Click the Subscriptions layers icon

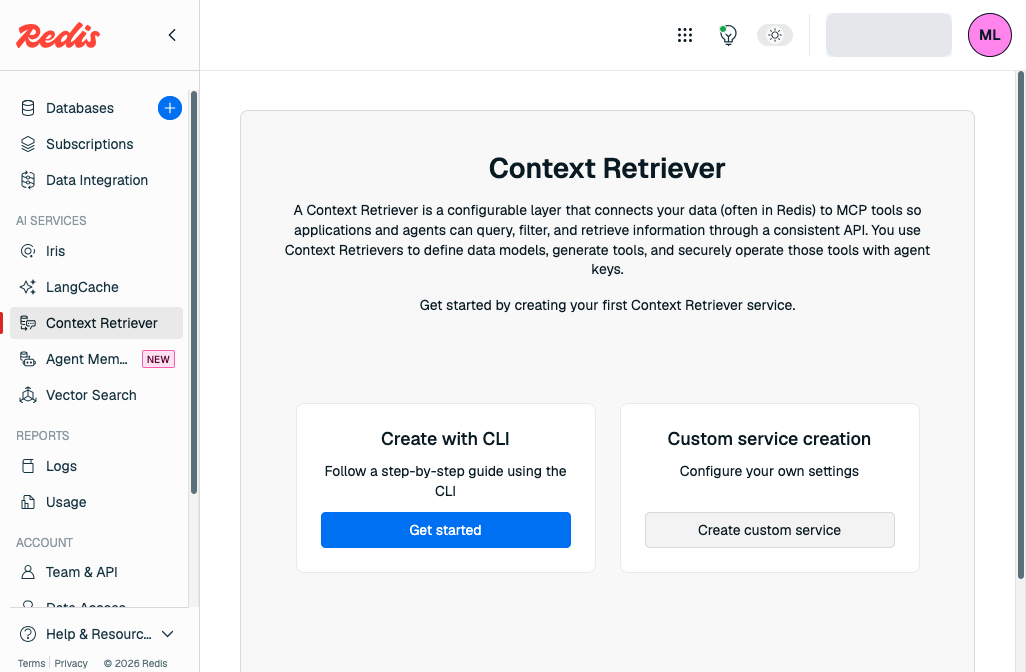pyautogui.click(x=27, y=144)
